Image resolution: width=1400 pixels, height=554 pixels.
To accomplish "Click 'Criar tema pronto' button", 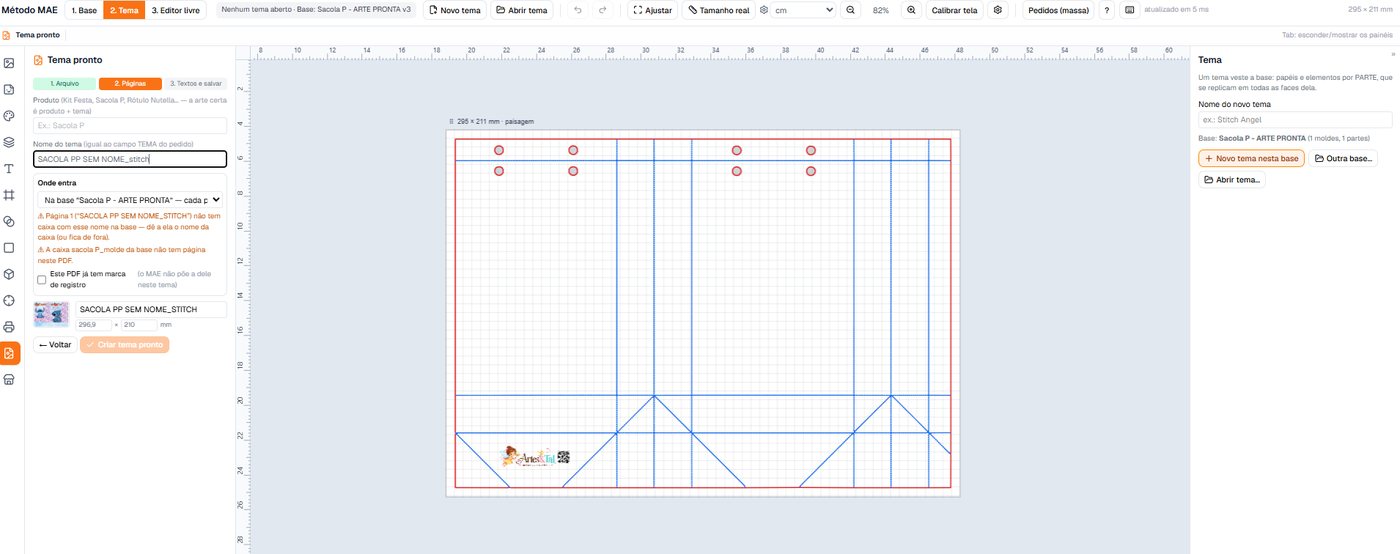I will tap(125, 344).
